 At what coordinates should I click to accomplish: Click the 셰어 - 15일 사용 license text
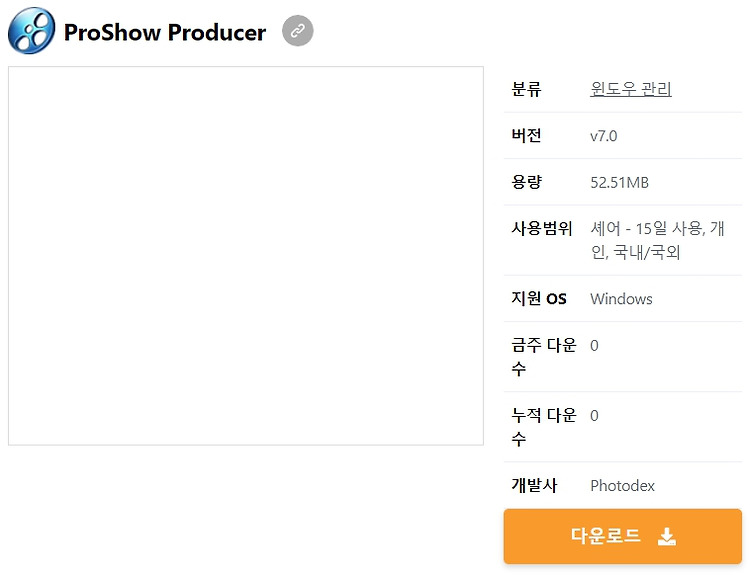[648, 228]
